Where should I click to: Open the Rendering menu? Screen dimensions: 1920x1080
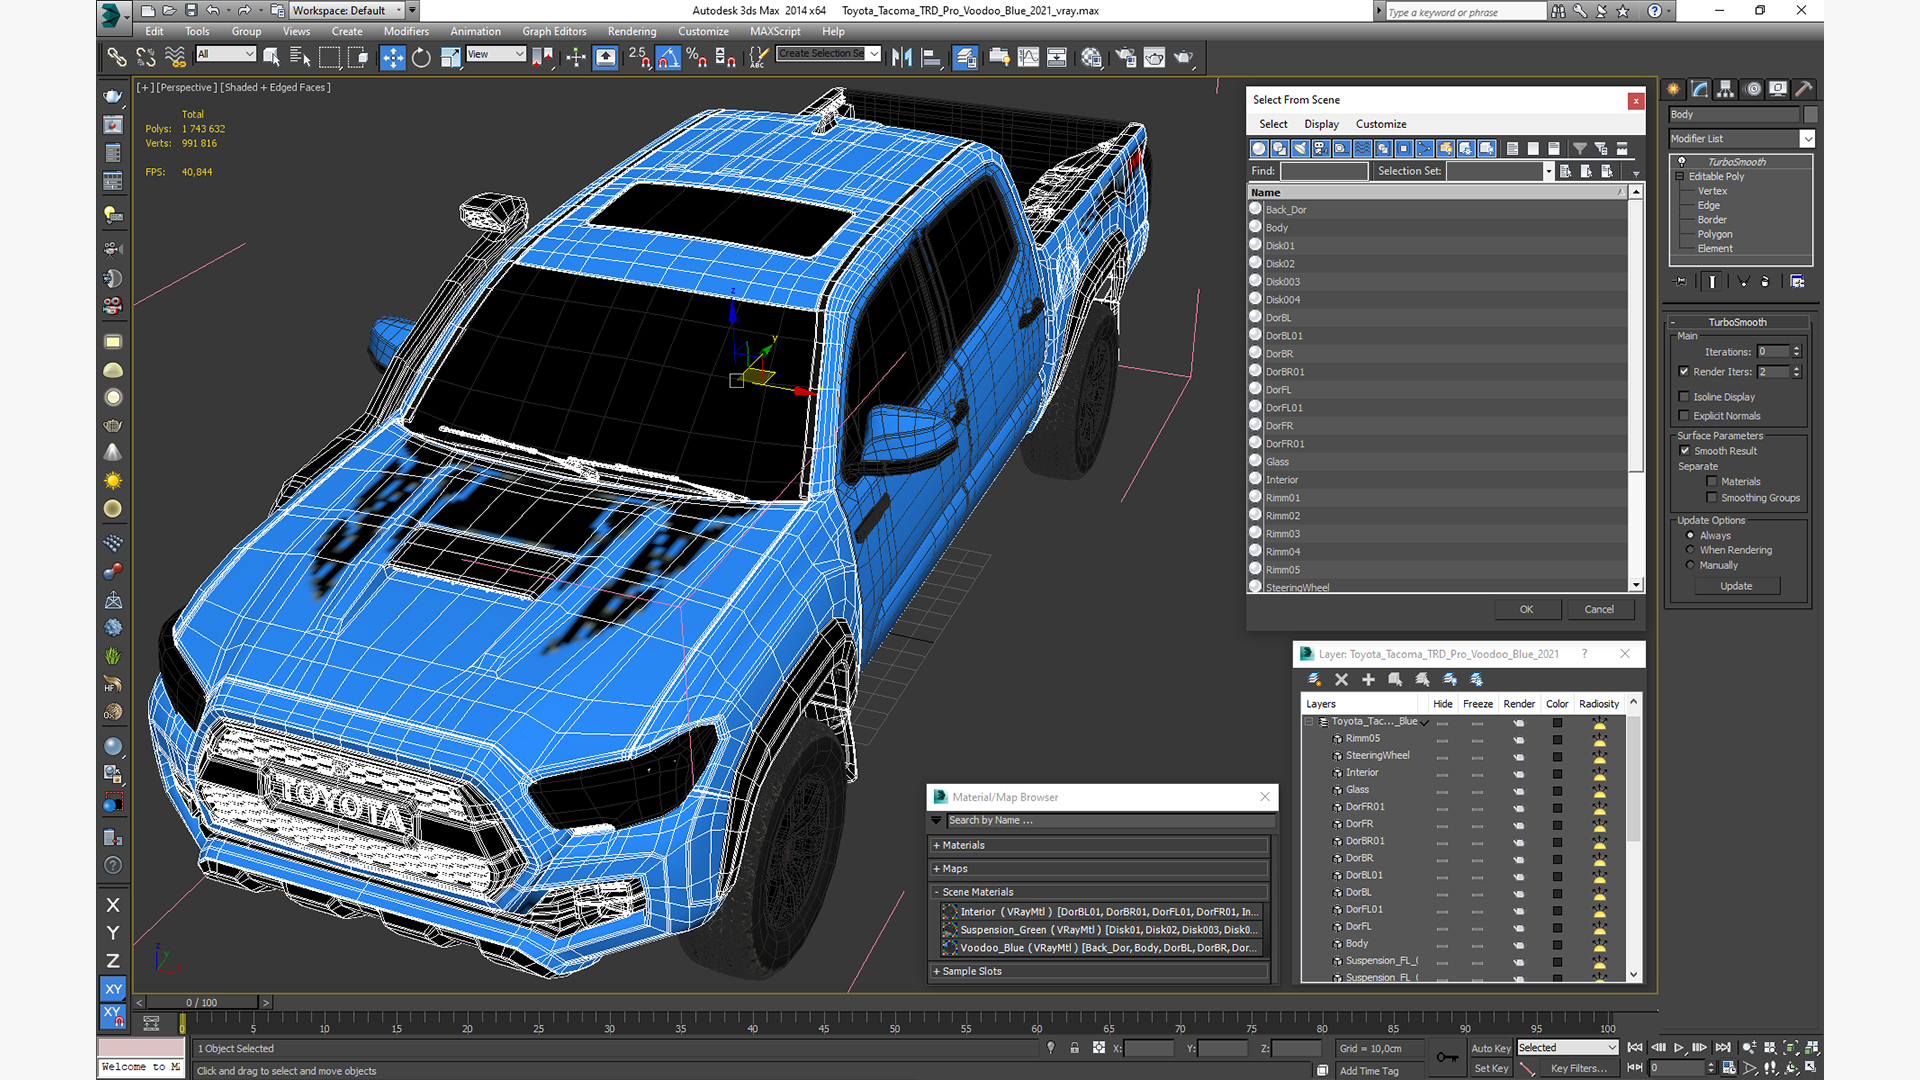pyautogui.click(x=632, y=31)
